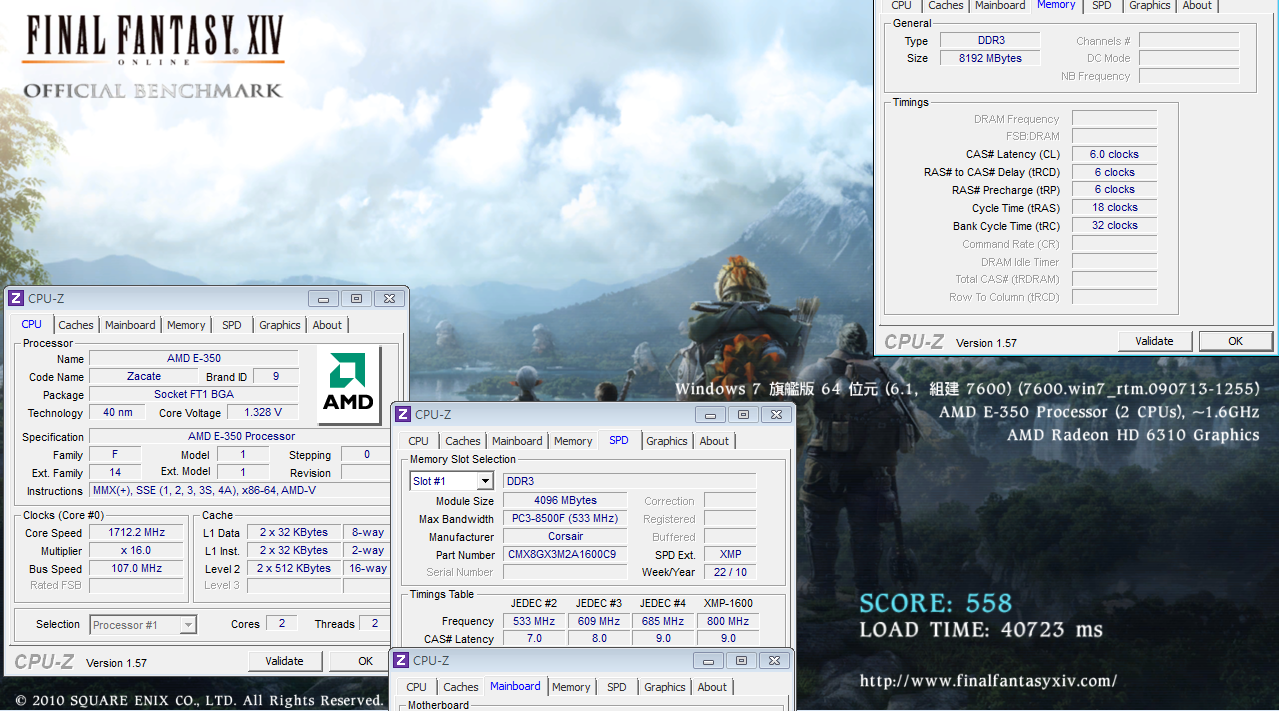The height and width of the screenshot is (711, 1279).
Task: Select the Memory tab in the Mainboard window
Action: click(x=571, y=687)
